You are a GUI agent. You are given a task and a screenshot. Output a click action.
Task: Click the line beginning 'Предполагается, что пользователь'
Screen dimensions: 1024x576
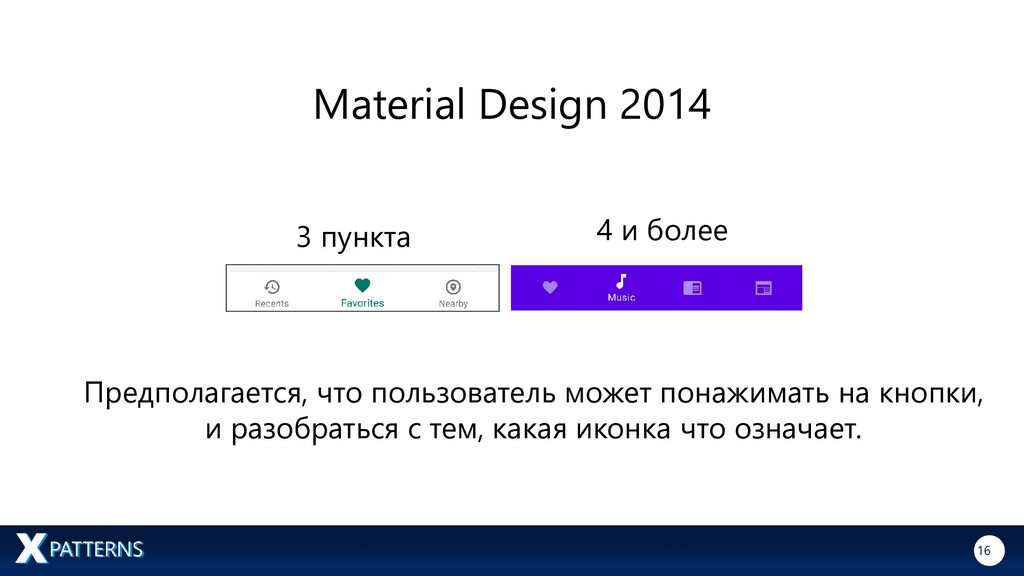pyautogui.click(x=534, y=394)
